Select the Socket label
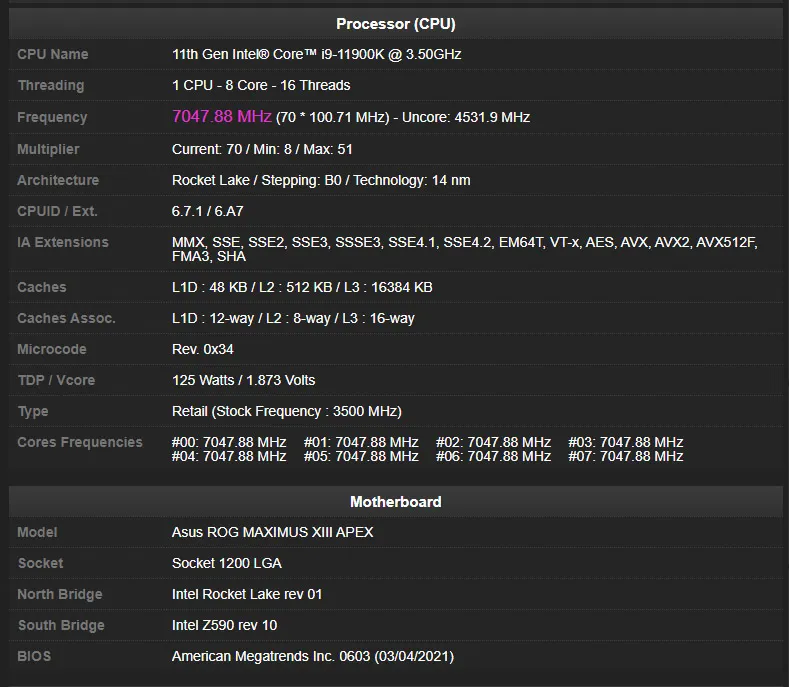This screenshot has height=687, width=789. (x=41, y=563)
